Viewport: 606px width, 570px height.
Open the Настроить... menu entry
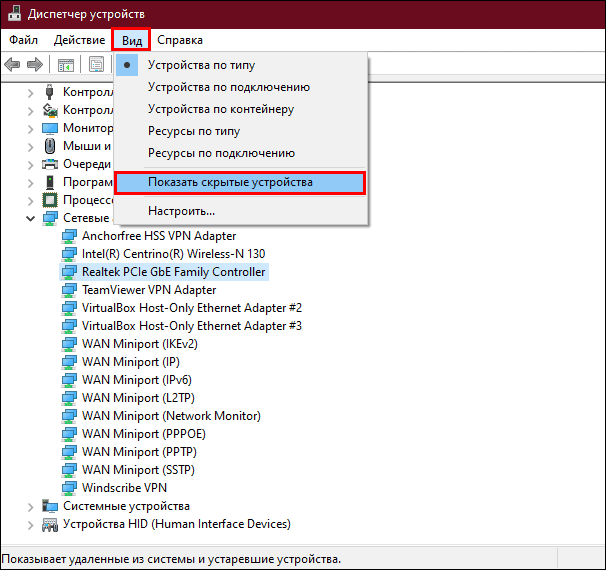click(241, 211)
